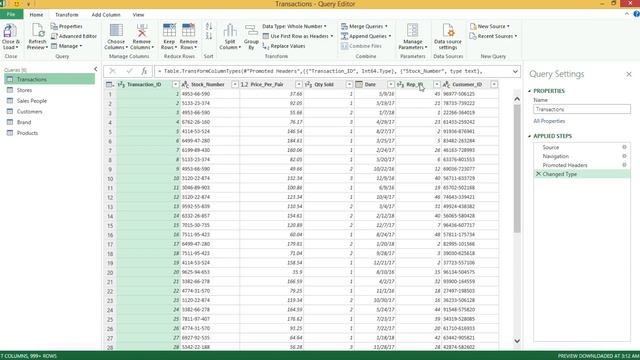Image resolution: width=640 pixels, height=360 pixels.
Task: Switch to the Transform tab
Action: click(67, 15)
